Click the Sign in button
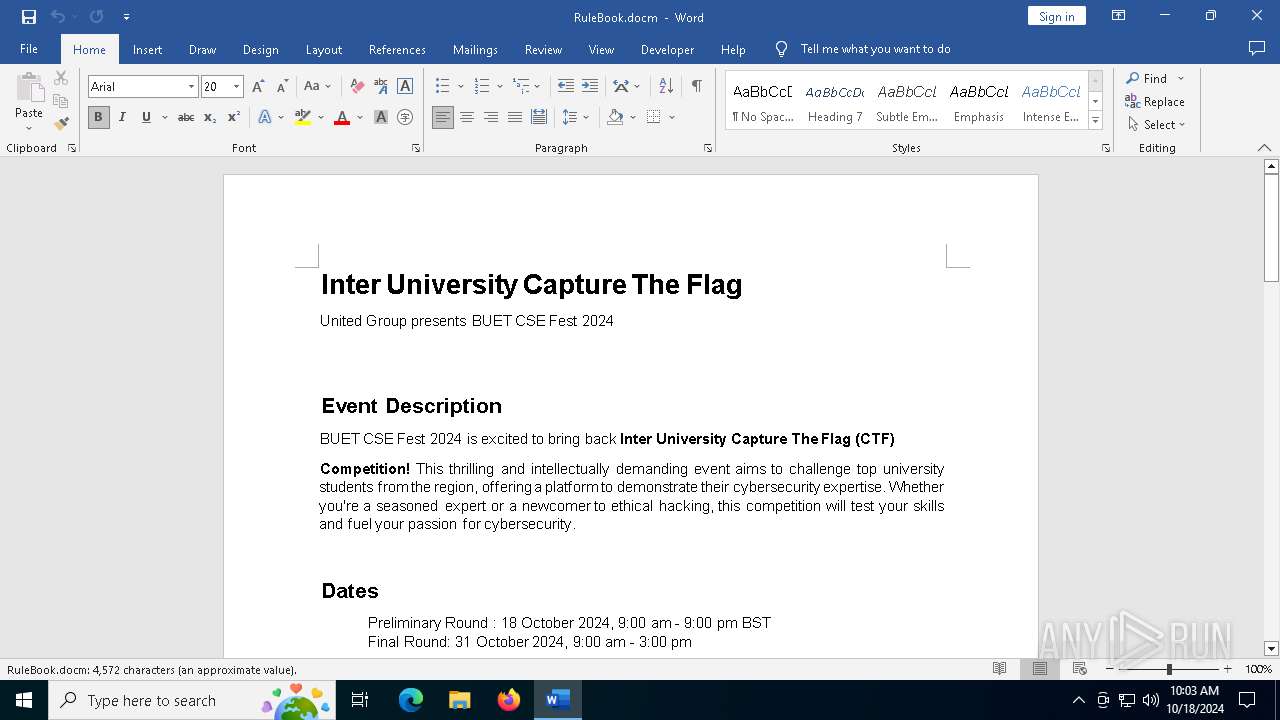Viewport: 1280px width, 720px height. coord(1056,16)
